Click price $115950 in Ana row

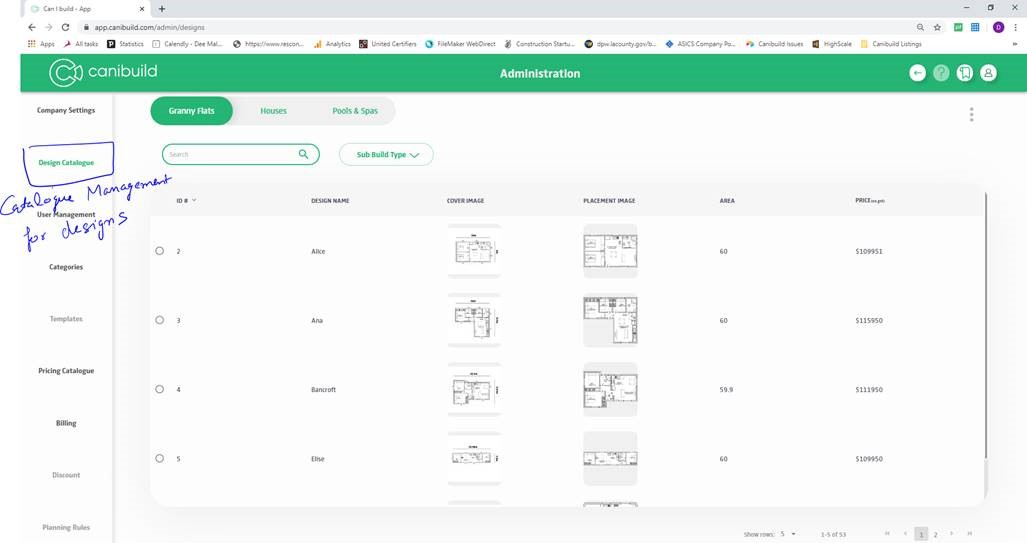(x=868, y=320)
